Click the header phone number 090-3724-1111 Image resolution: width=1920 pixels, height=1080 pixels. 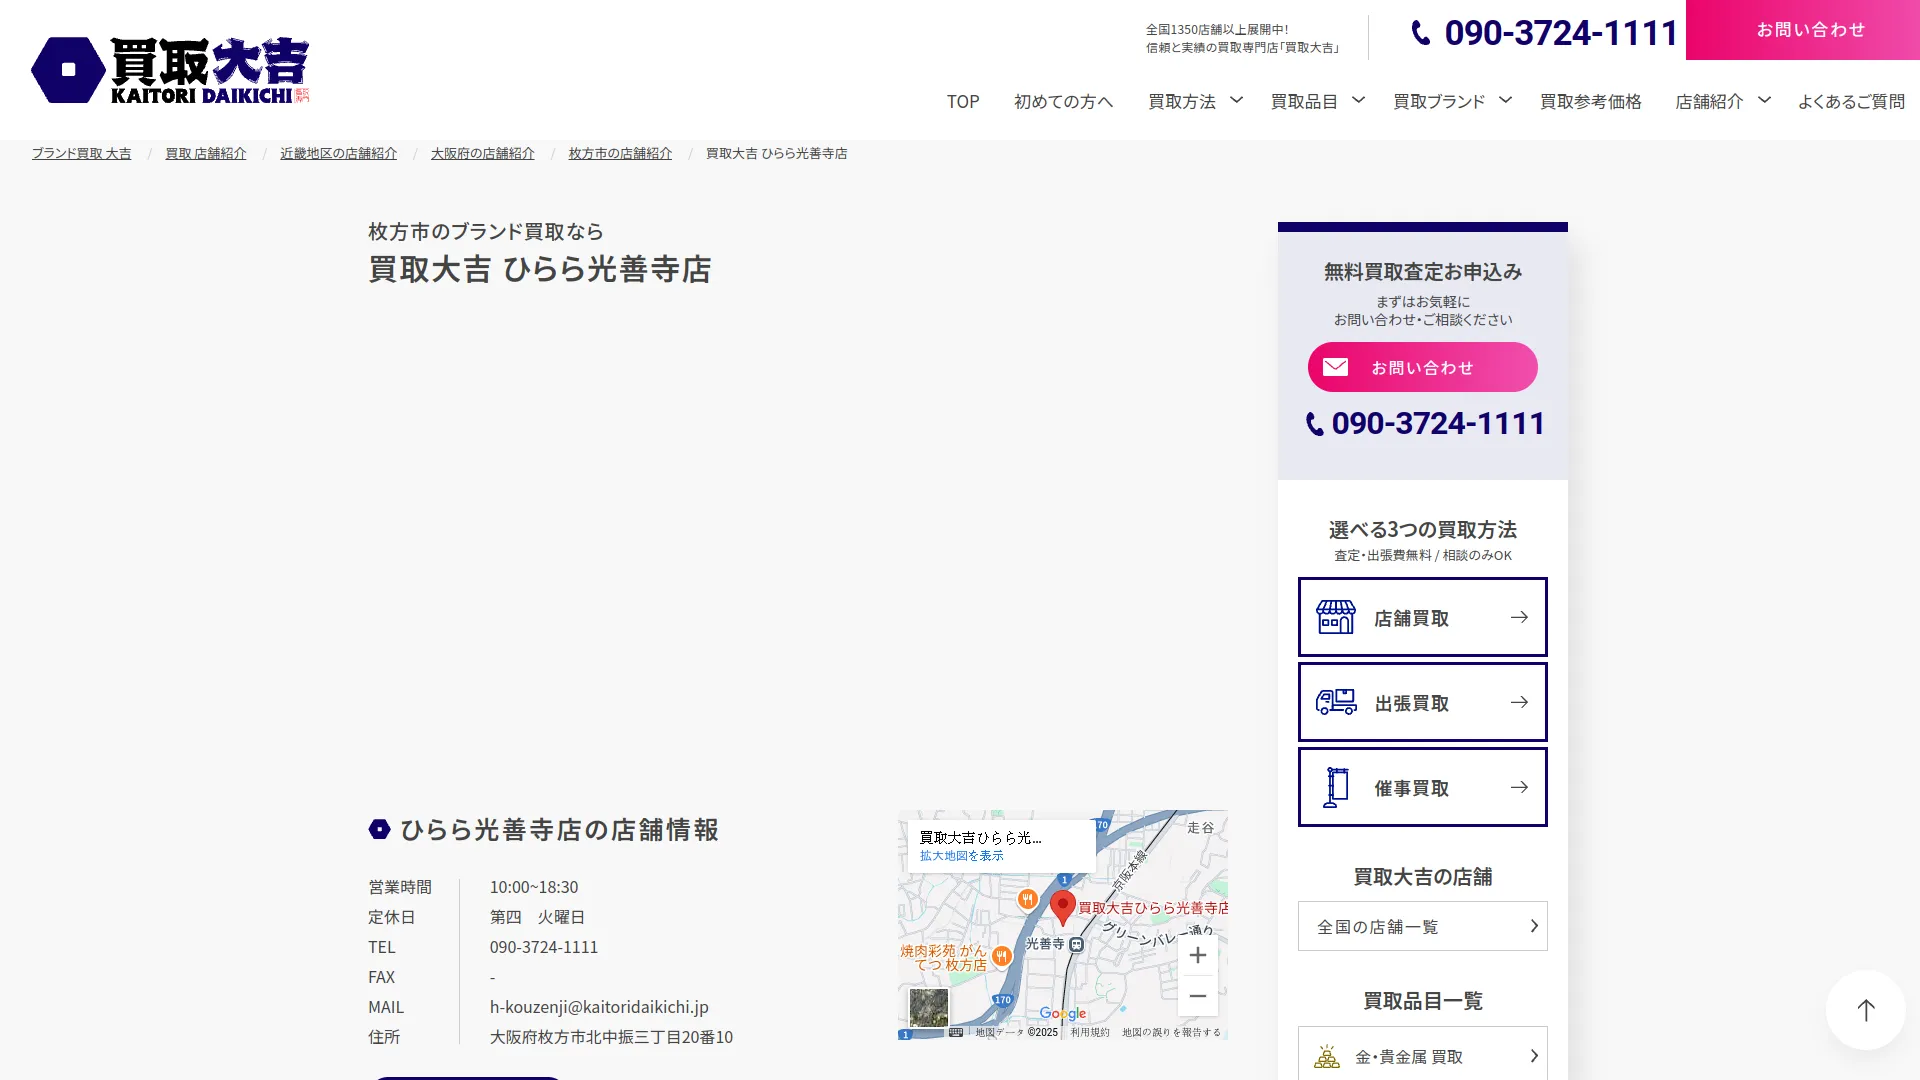click(x=1561, y=33)
